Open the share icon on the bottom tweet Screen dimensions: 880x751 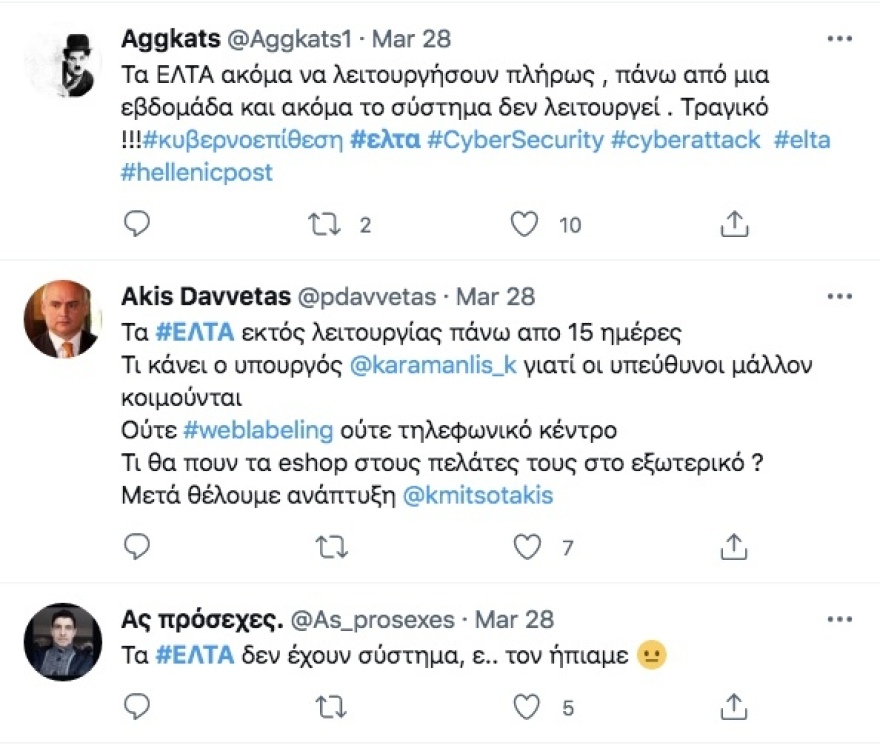pos(735,704)
